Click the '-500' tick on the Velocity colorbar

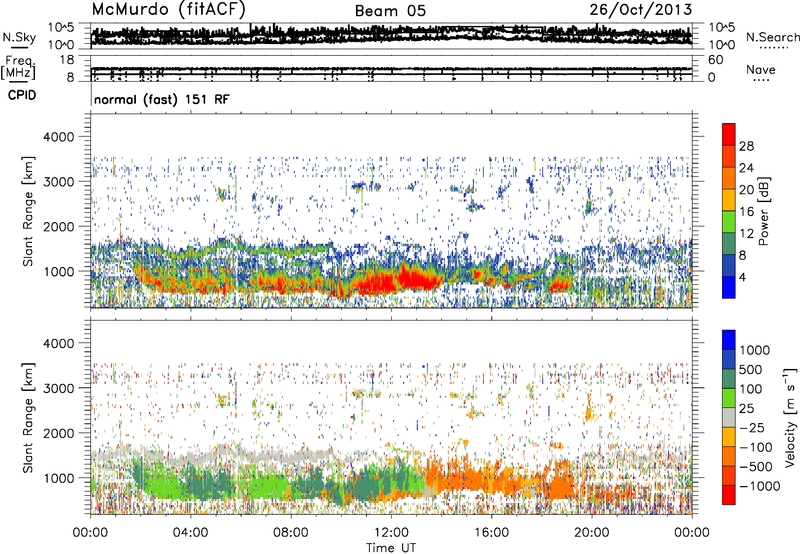[756, 467]
